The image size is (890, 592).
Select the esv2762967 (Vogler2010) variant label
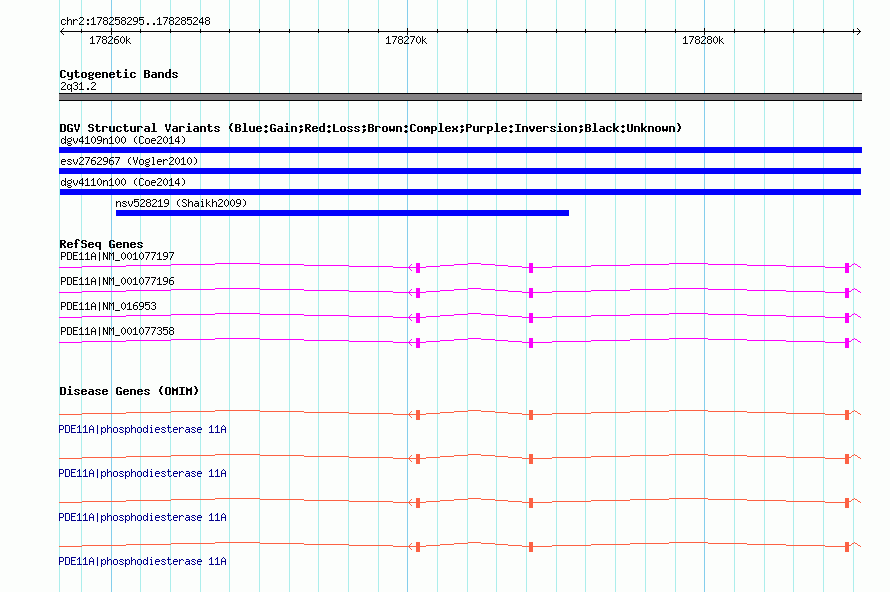pos(129,161)
